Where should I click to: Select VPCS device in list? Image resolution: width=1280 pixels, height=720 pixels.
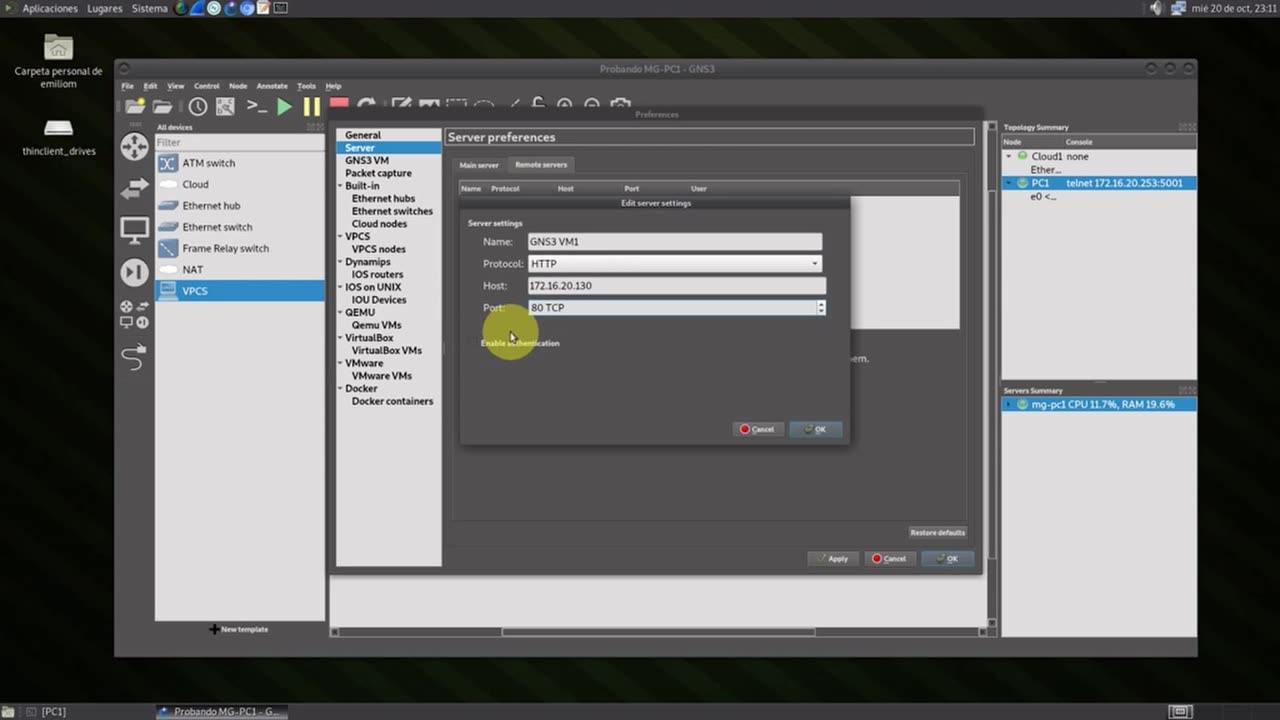click(240, 291)
